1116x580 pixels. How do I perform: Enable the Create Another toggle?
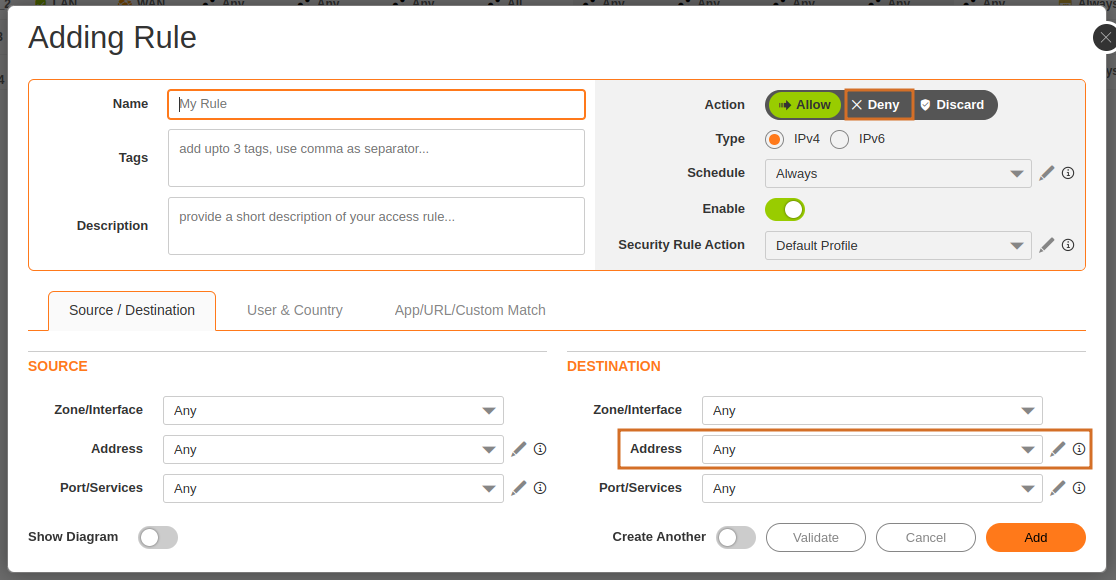pyautogui.click(x=736, y=537)
